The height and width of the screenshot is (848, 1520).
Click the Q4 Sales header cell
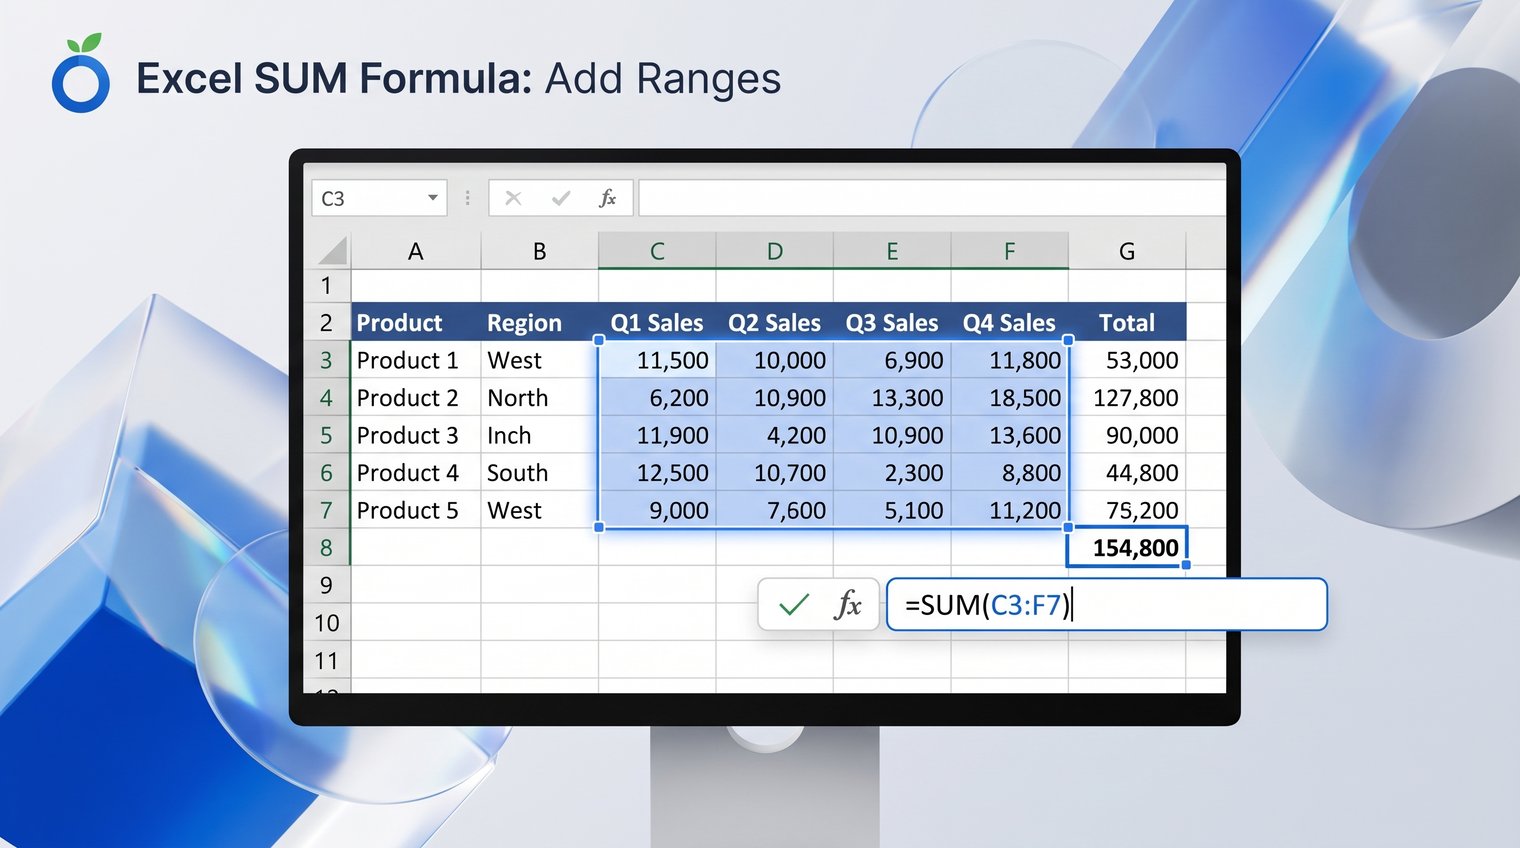point(1010,322)
